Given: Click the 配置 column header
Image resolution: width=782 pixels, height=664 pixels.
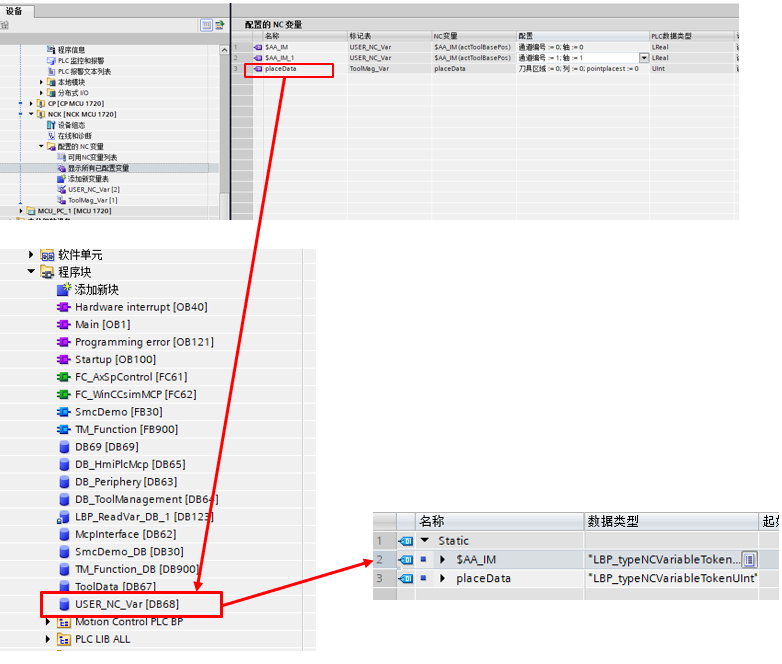Looking at the screenshot, I should pos(583,36).
